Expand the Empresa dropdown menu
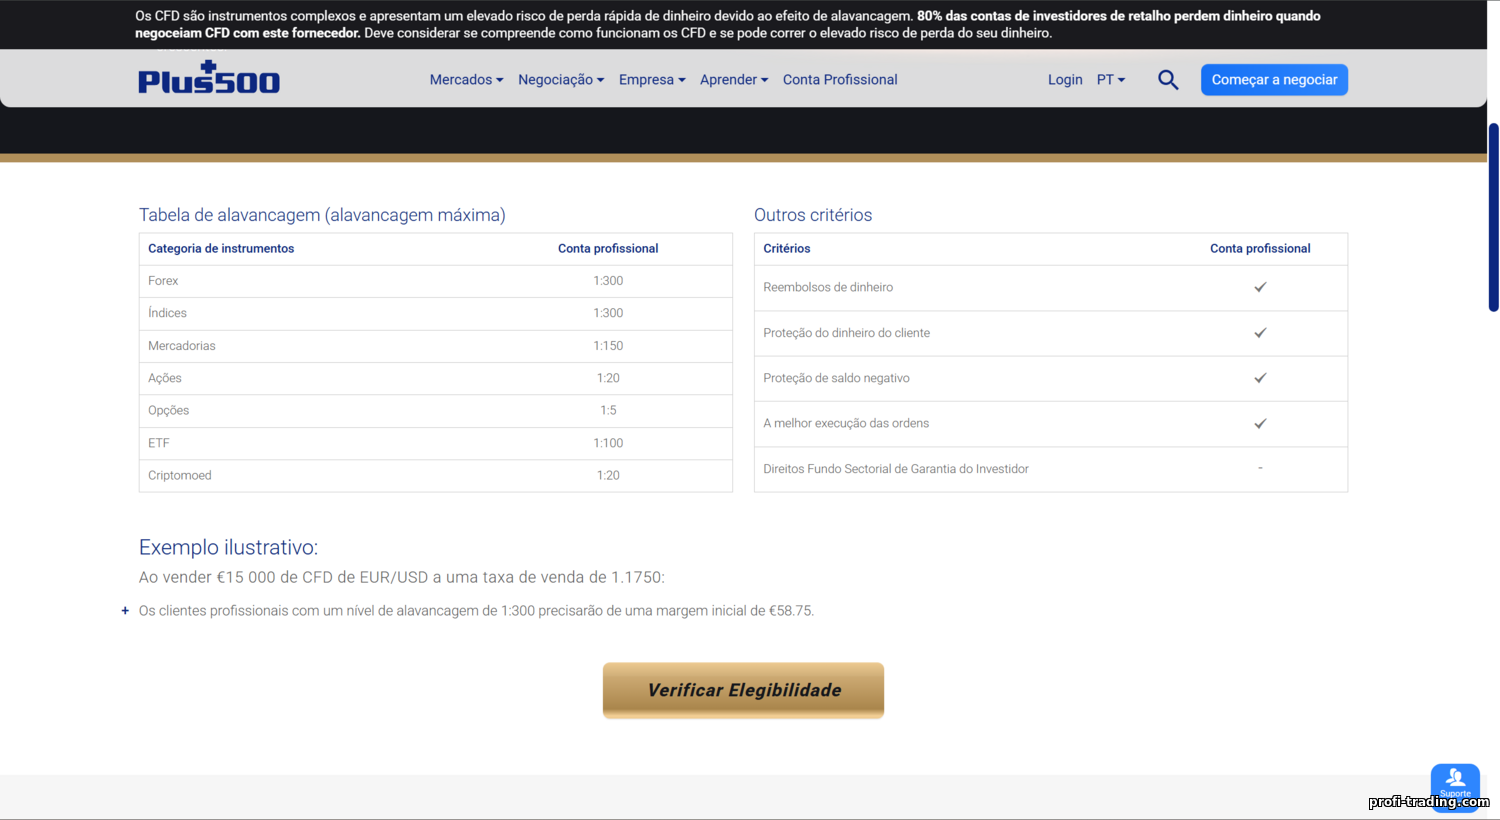The height and width of the screenshot is (820, 1500). pos(651,80)
